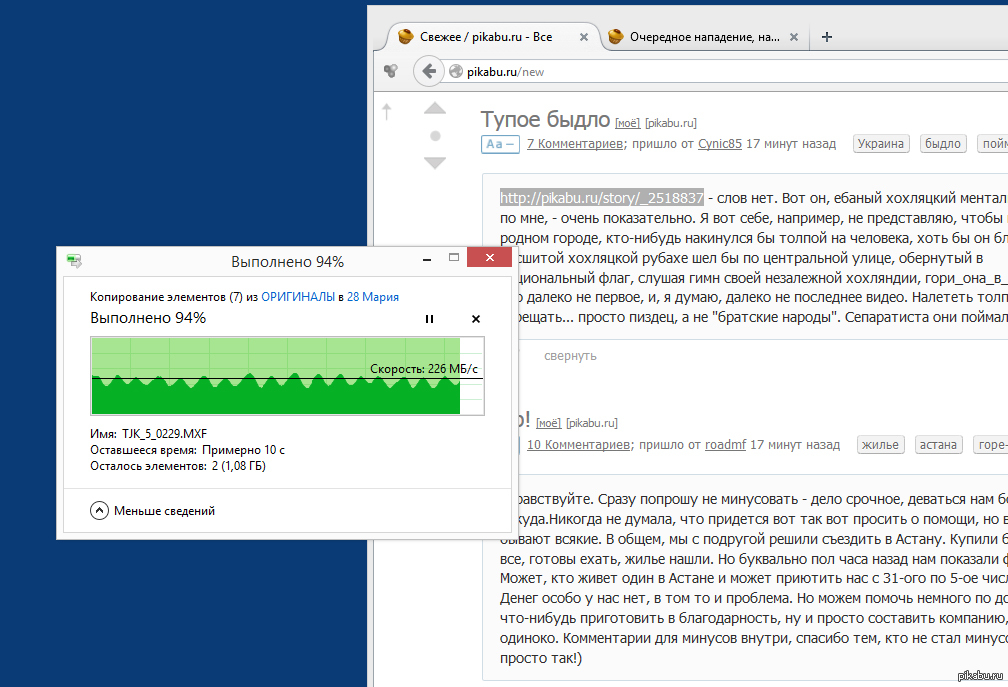Toggle the "Aa –" font size button
Screen dimensions: 1008x687
click(500, 144)
